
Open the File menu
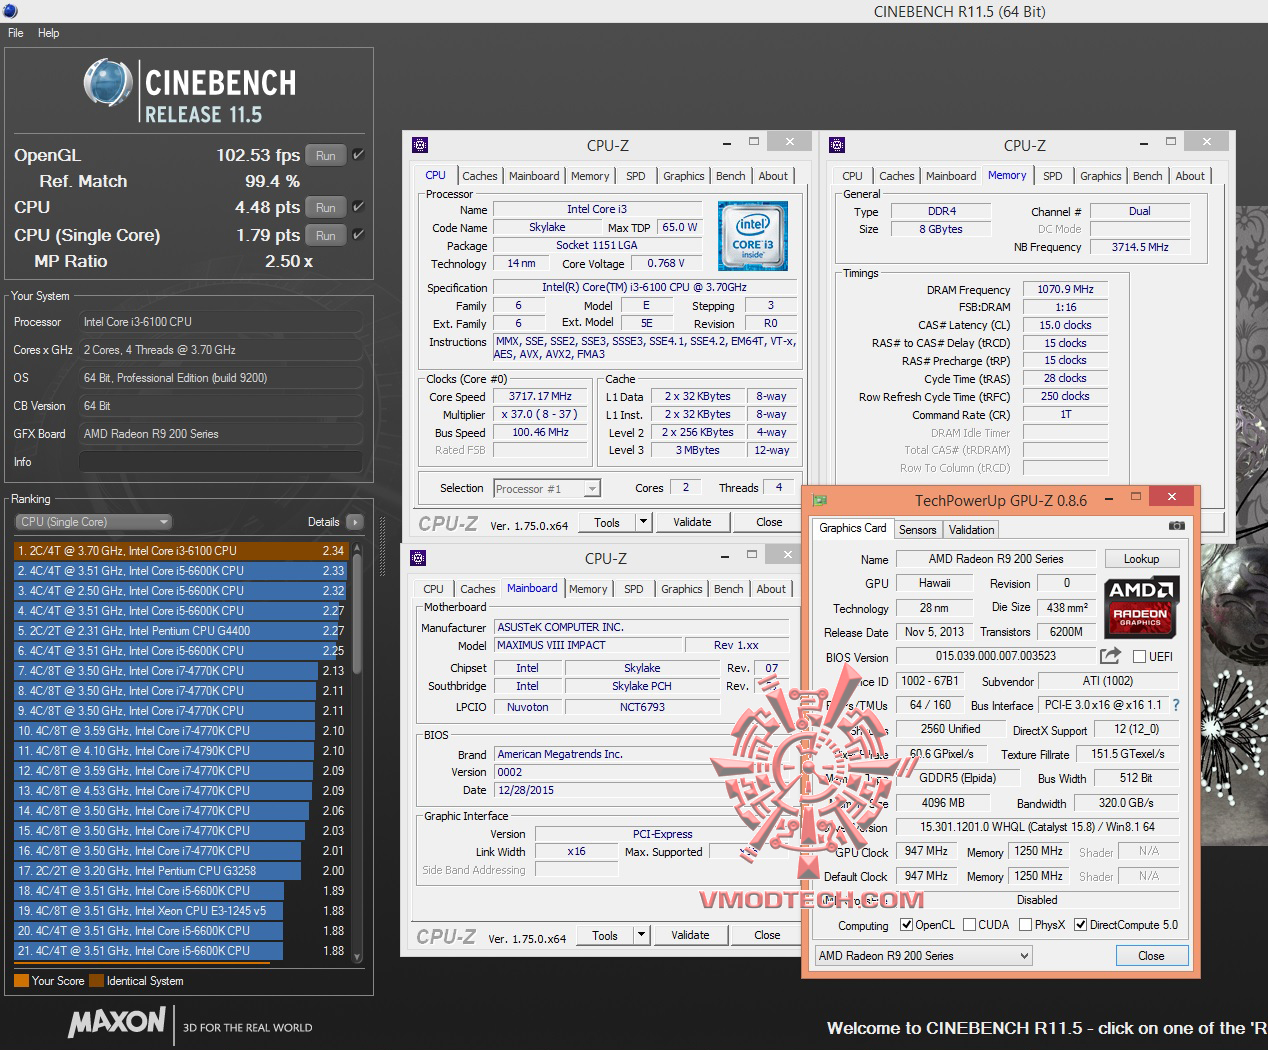(16, 33)
